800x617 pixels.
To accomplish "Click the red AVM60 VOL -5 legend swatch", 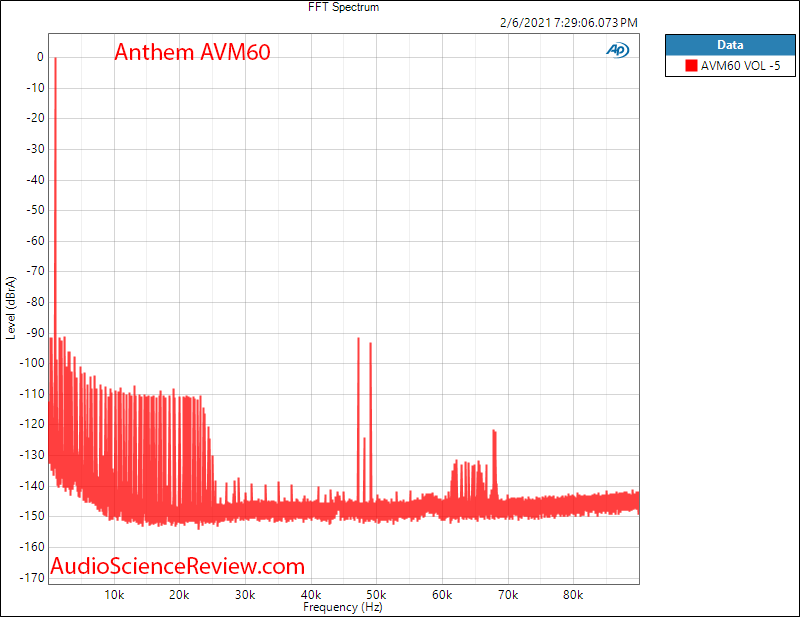I will (691, 65).
